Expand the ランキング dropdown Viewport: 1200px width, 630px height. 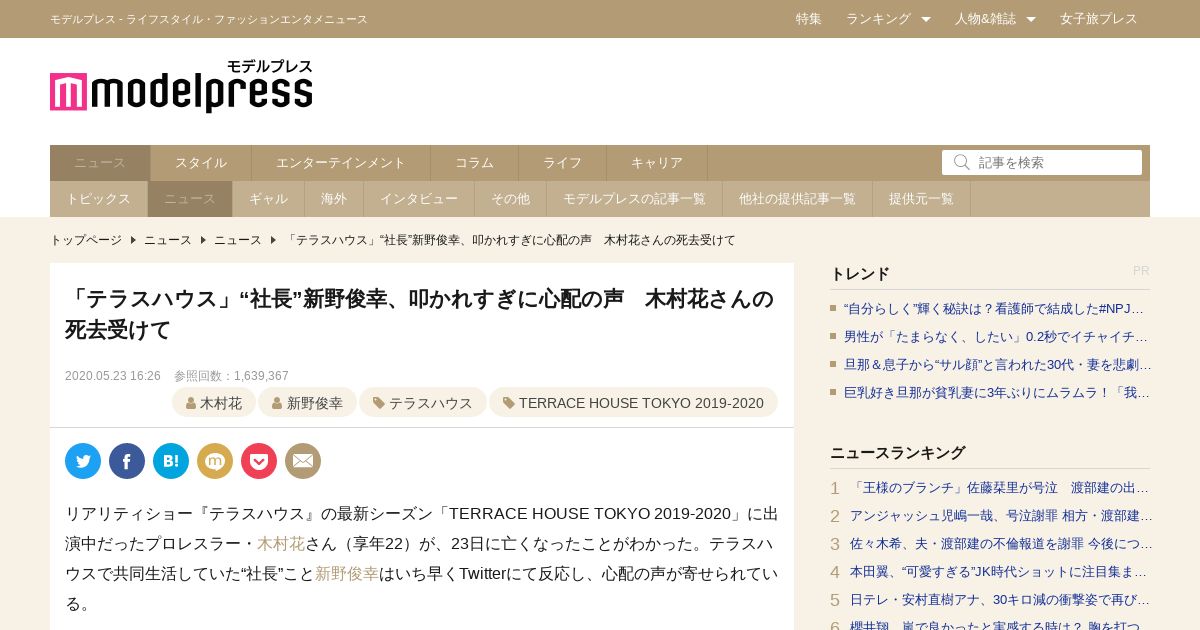click(x=888, y=19)
